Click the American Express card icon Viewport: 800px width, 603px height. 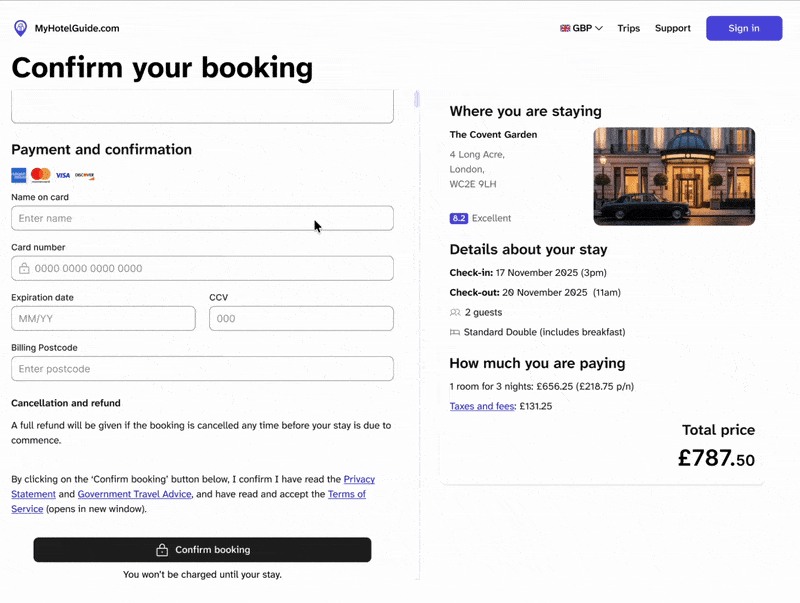[19, 175]
